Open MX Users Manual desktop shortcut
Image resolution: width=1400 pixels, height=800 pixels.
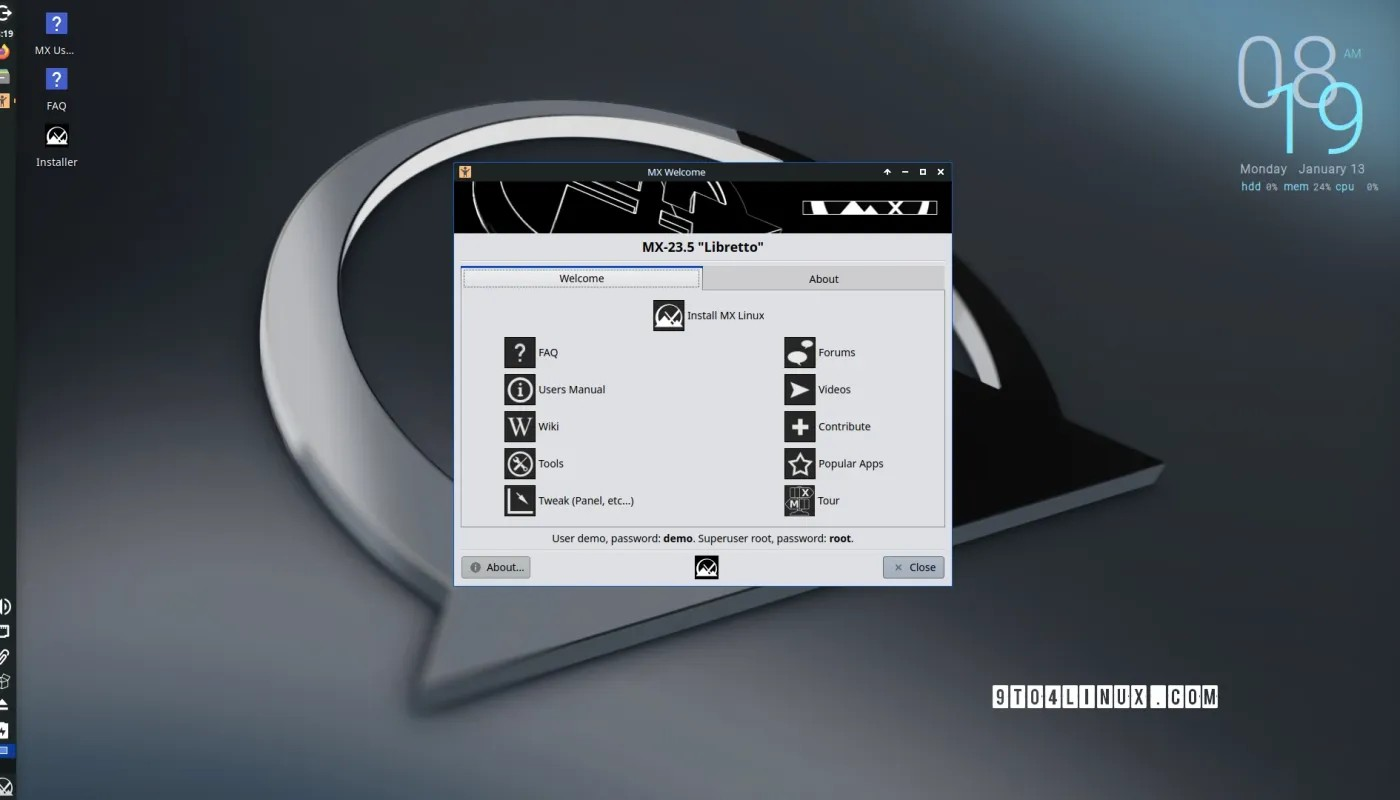point(56,34)
